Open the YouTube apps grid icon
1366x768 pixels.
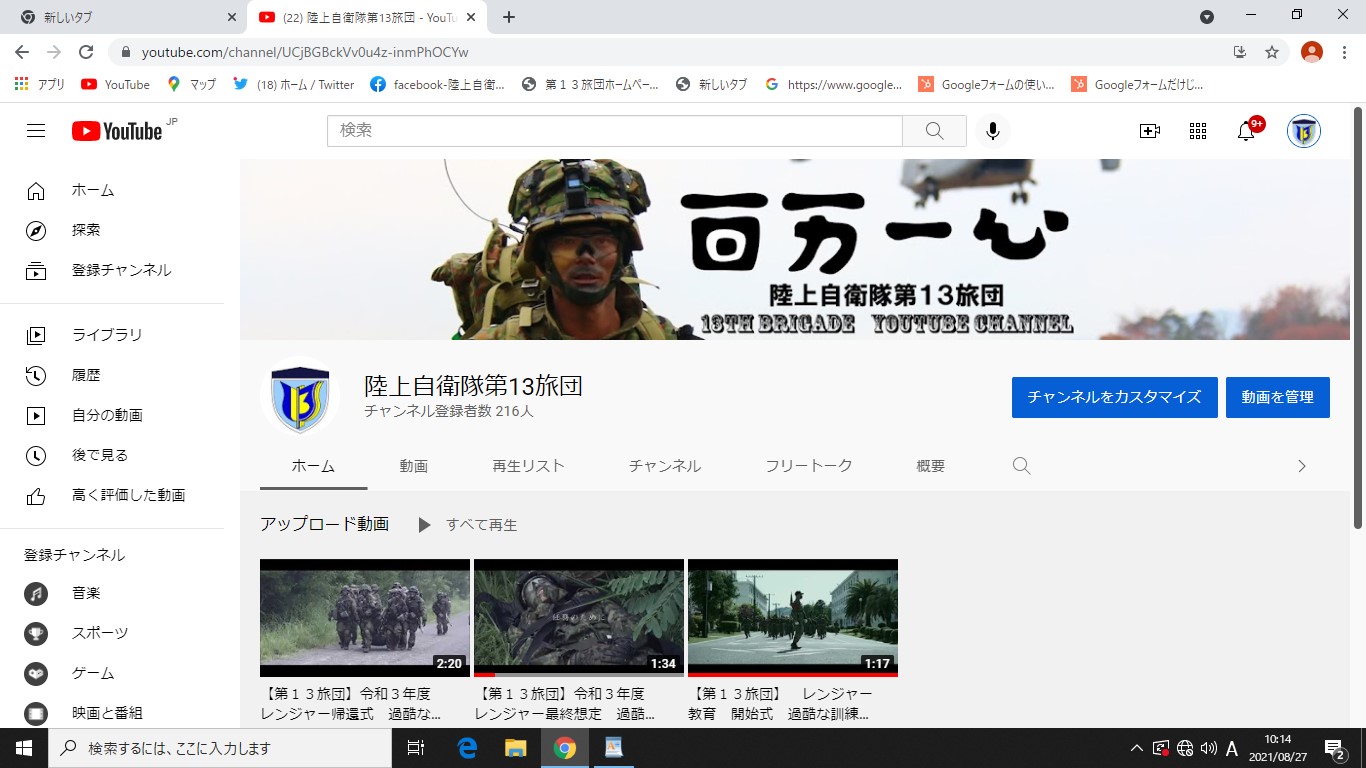point(1197,130)
